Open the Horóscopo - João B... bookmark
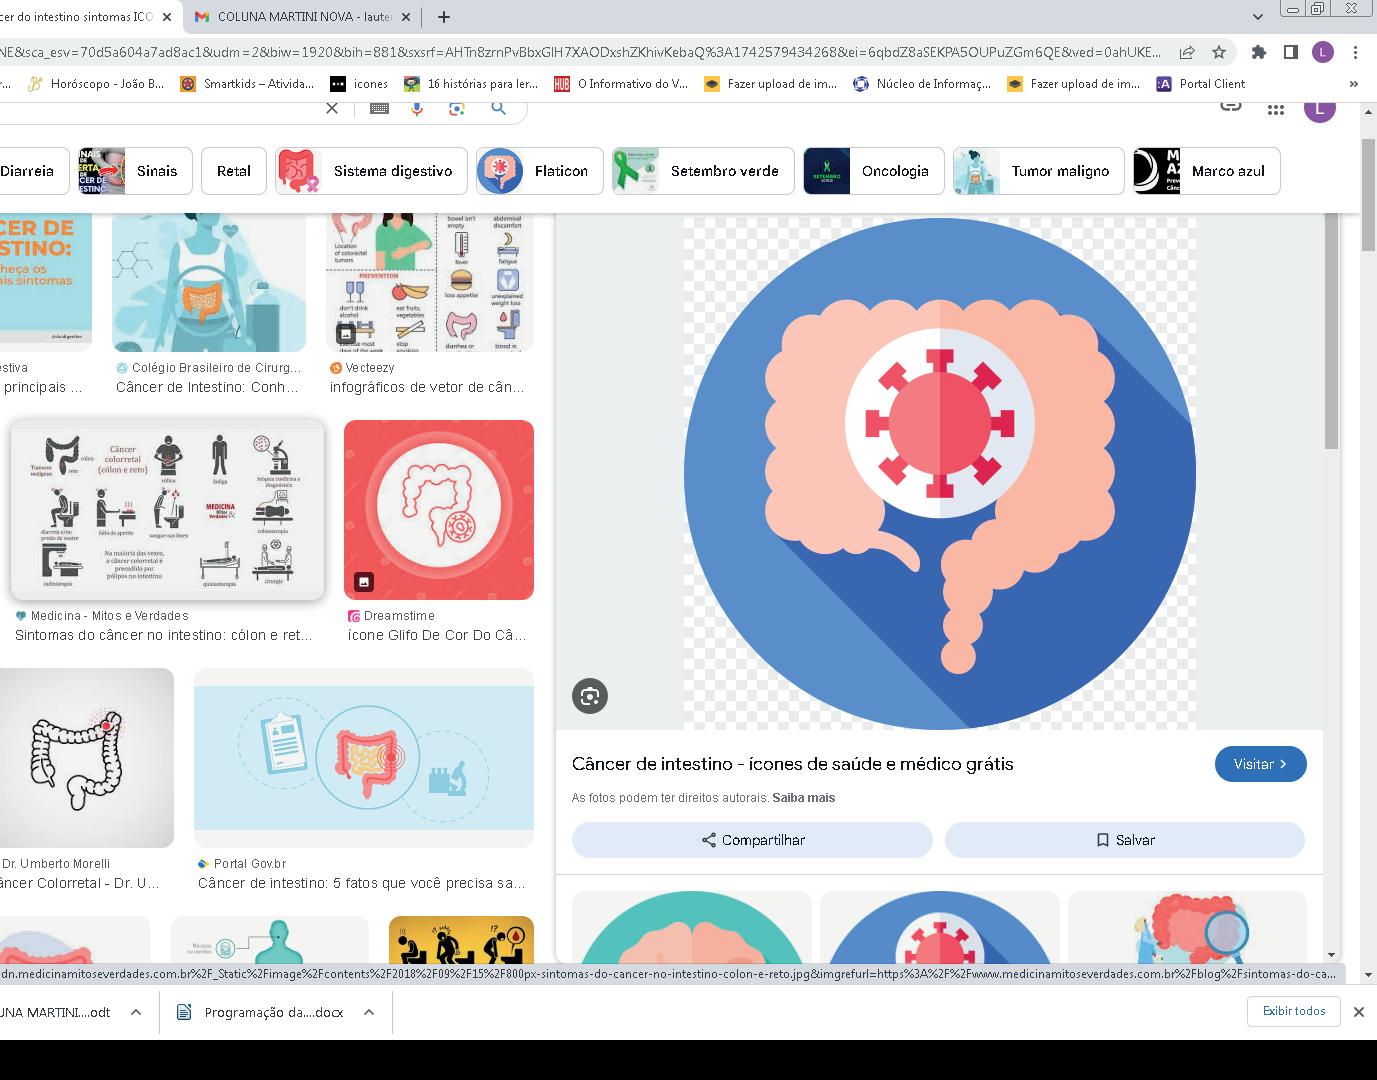 96,84
